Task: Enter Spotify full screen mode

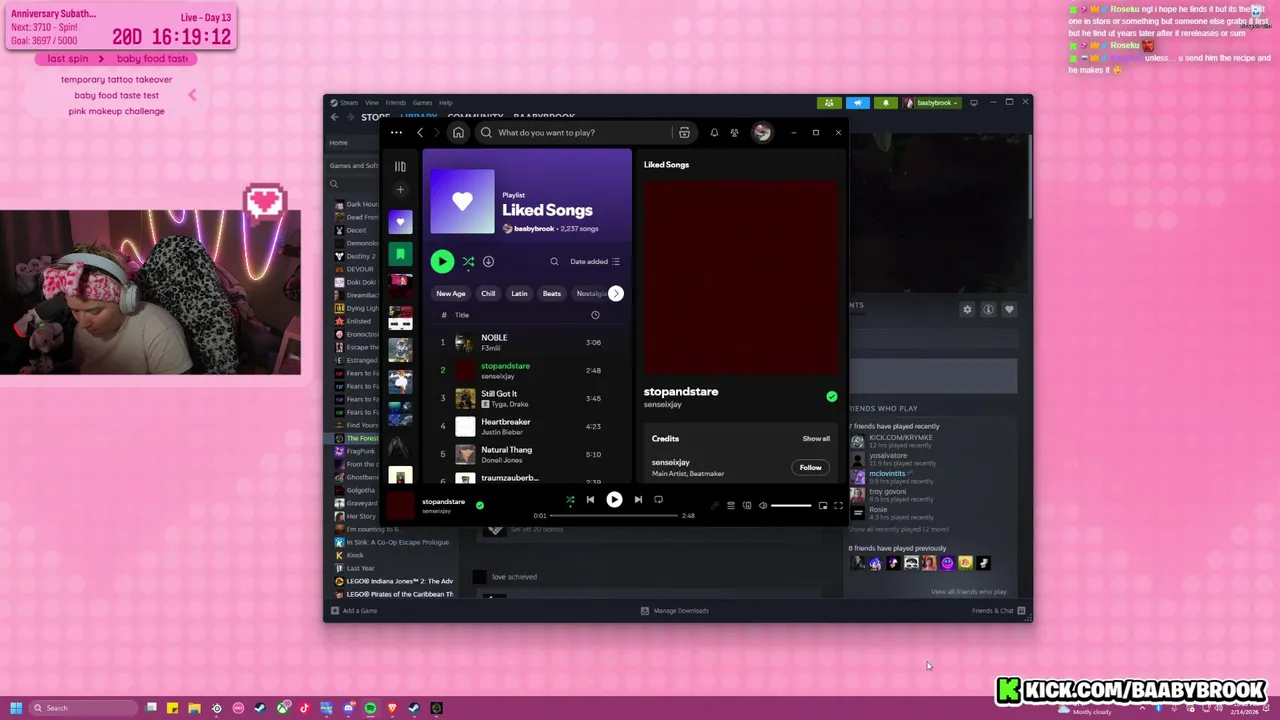Action: (x=838, y=506)
